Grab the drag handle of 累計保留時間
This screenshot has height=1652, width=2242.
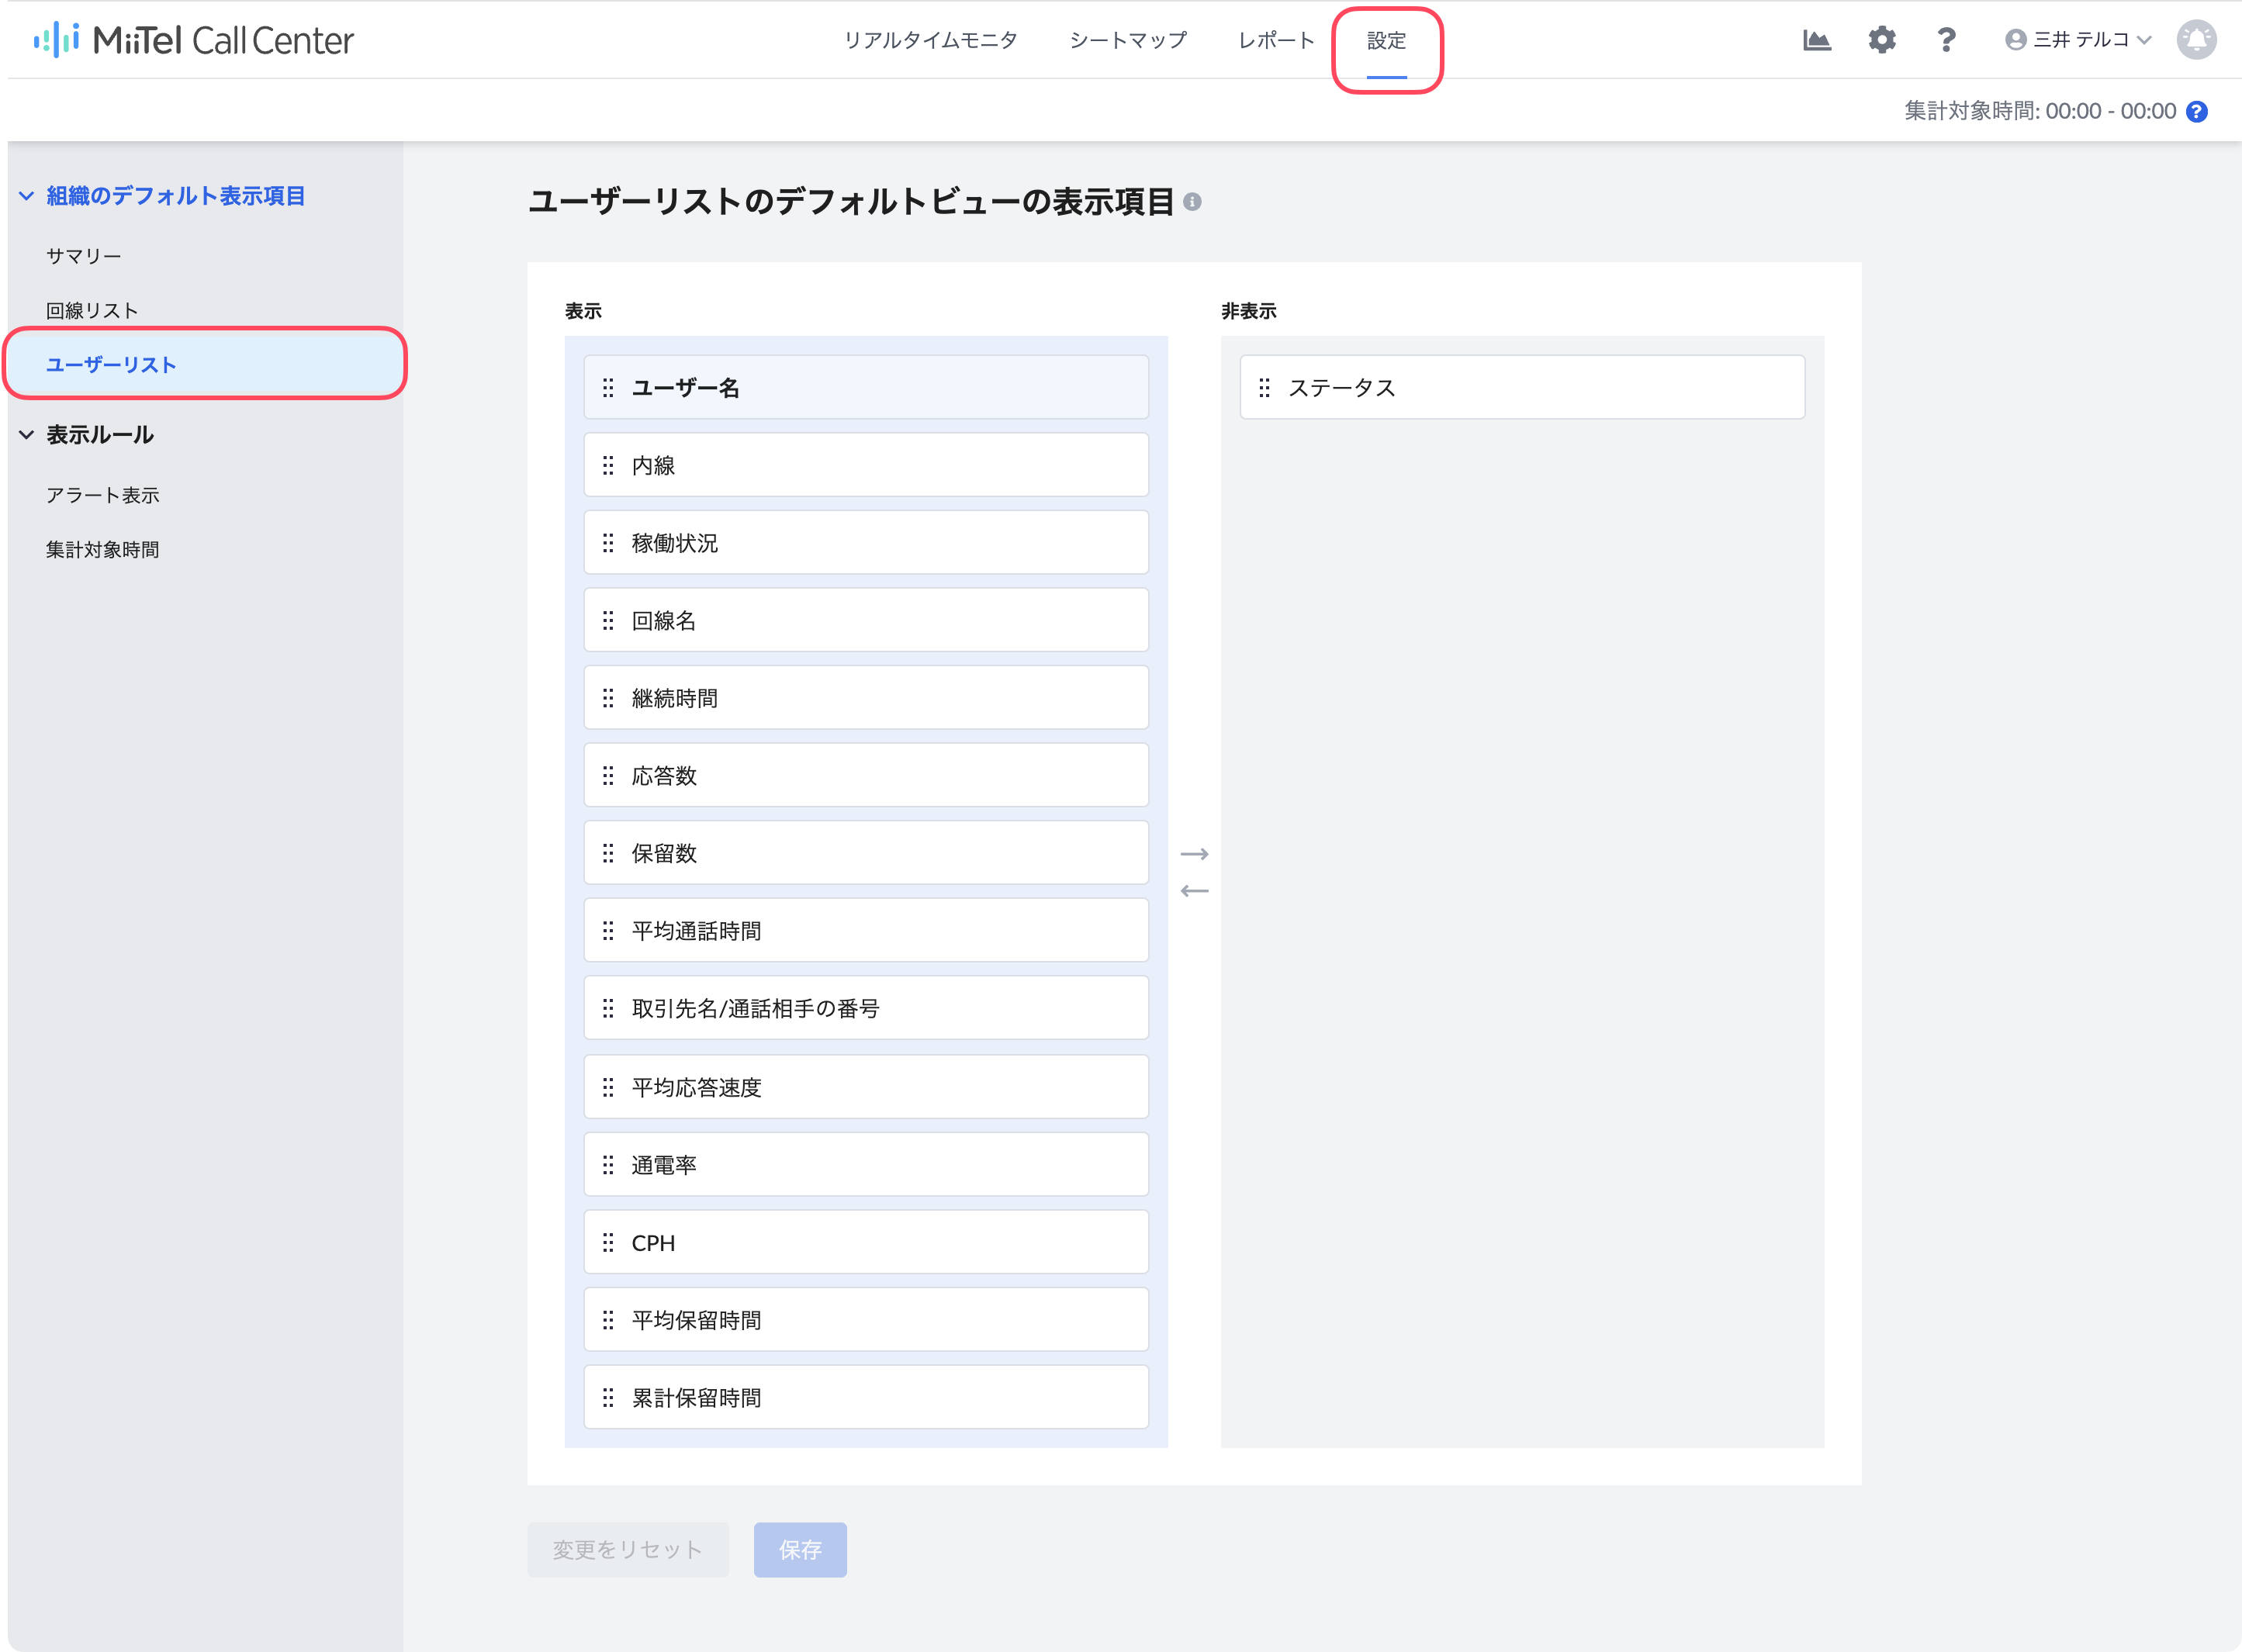tap(608, 1398)
